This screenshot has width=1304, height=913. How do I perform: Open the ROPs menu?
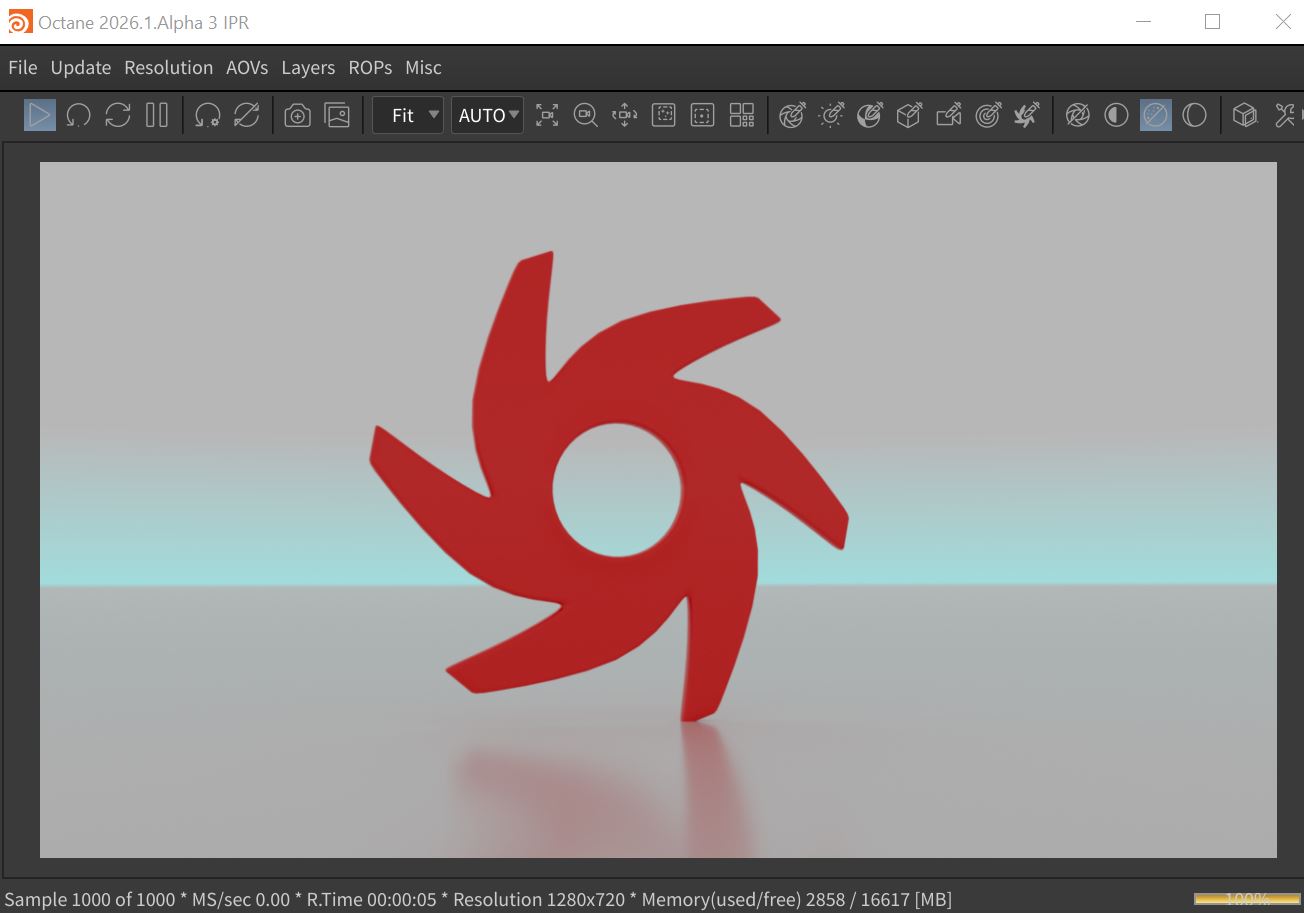click(x=370, y=67)
